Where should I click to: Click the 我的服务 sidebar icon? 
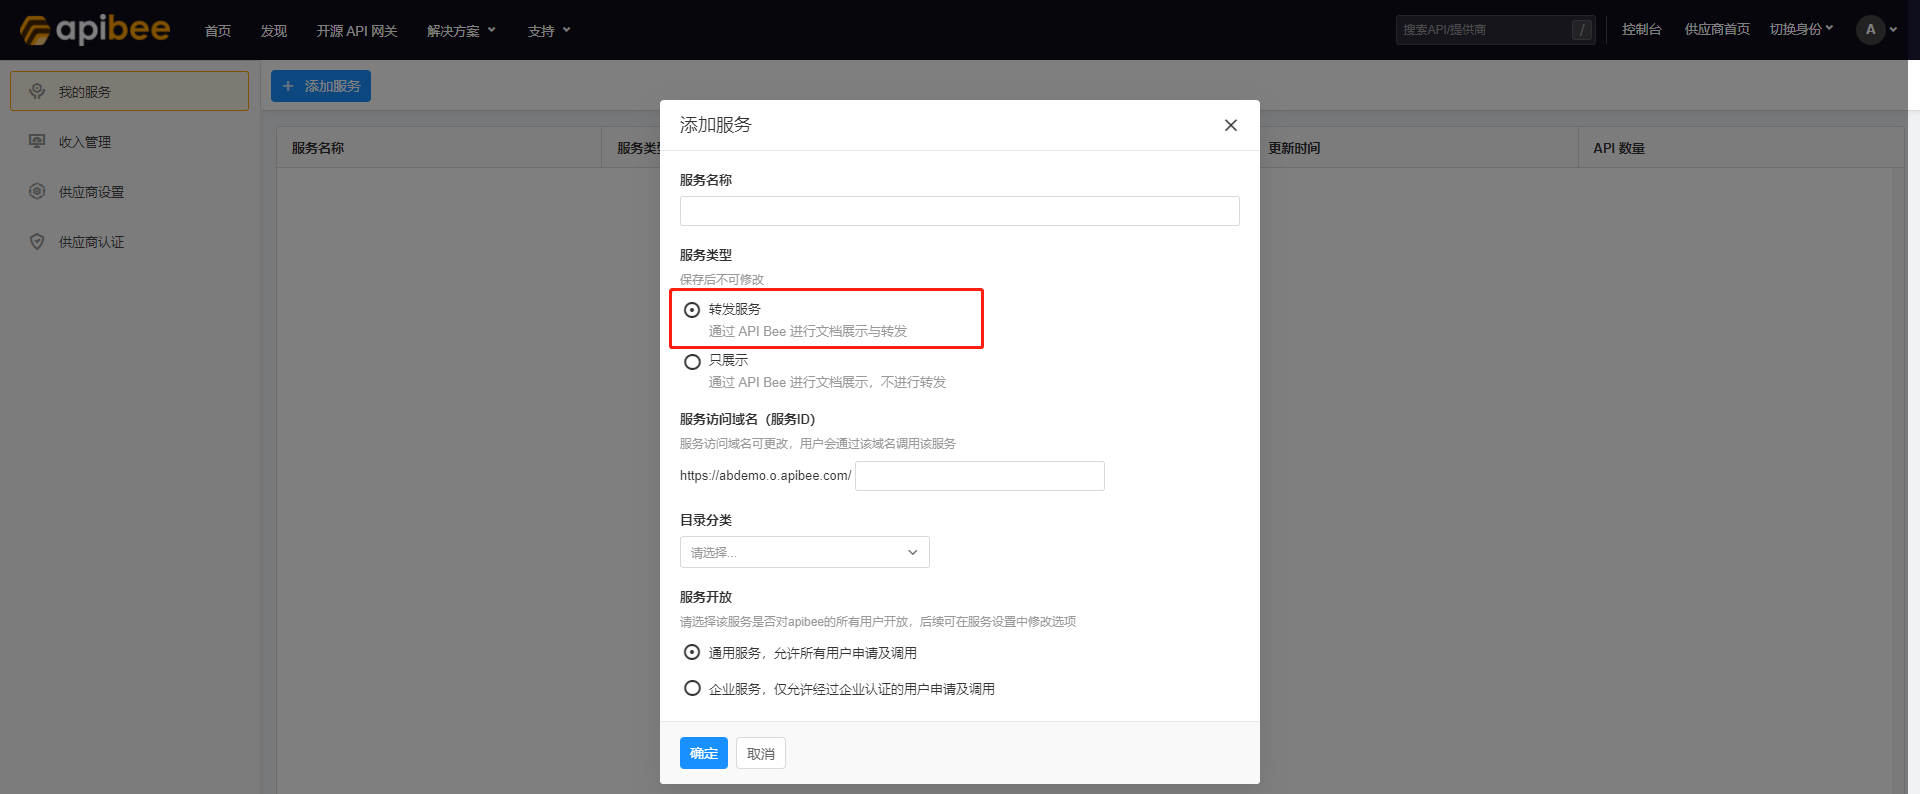37,91
